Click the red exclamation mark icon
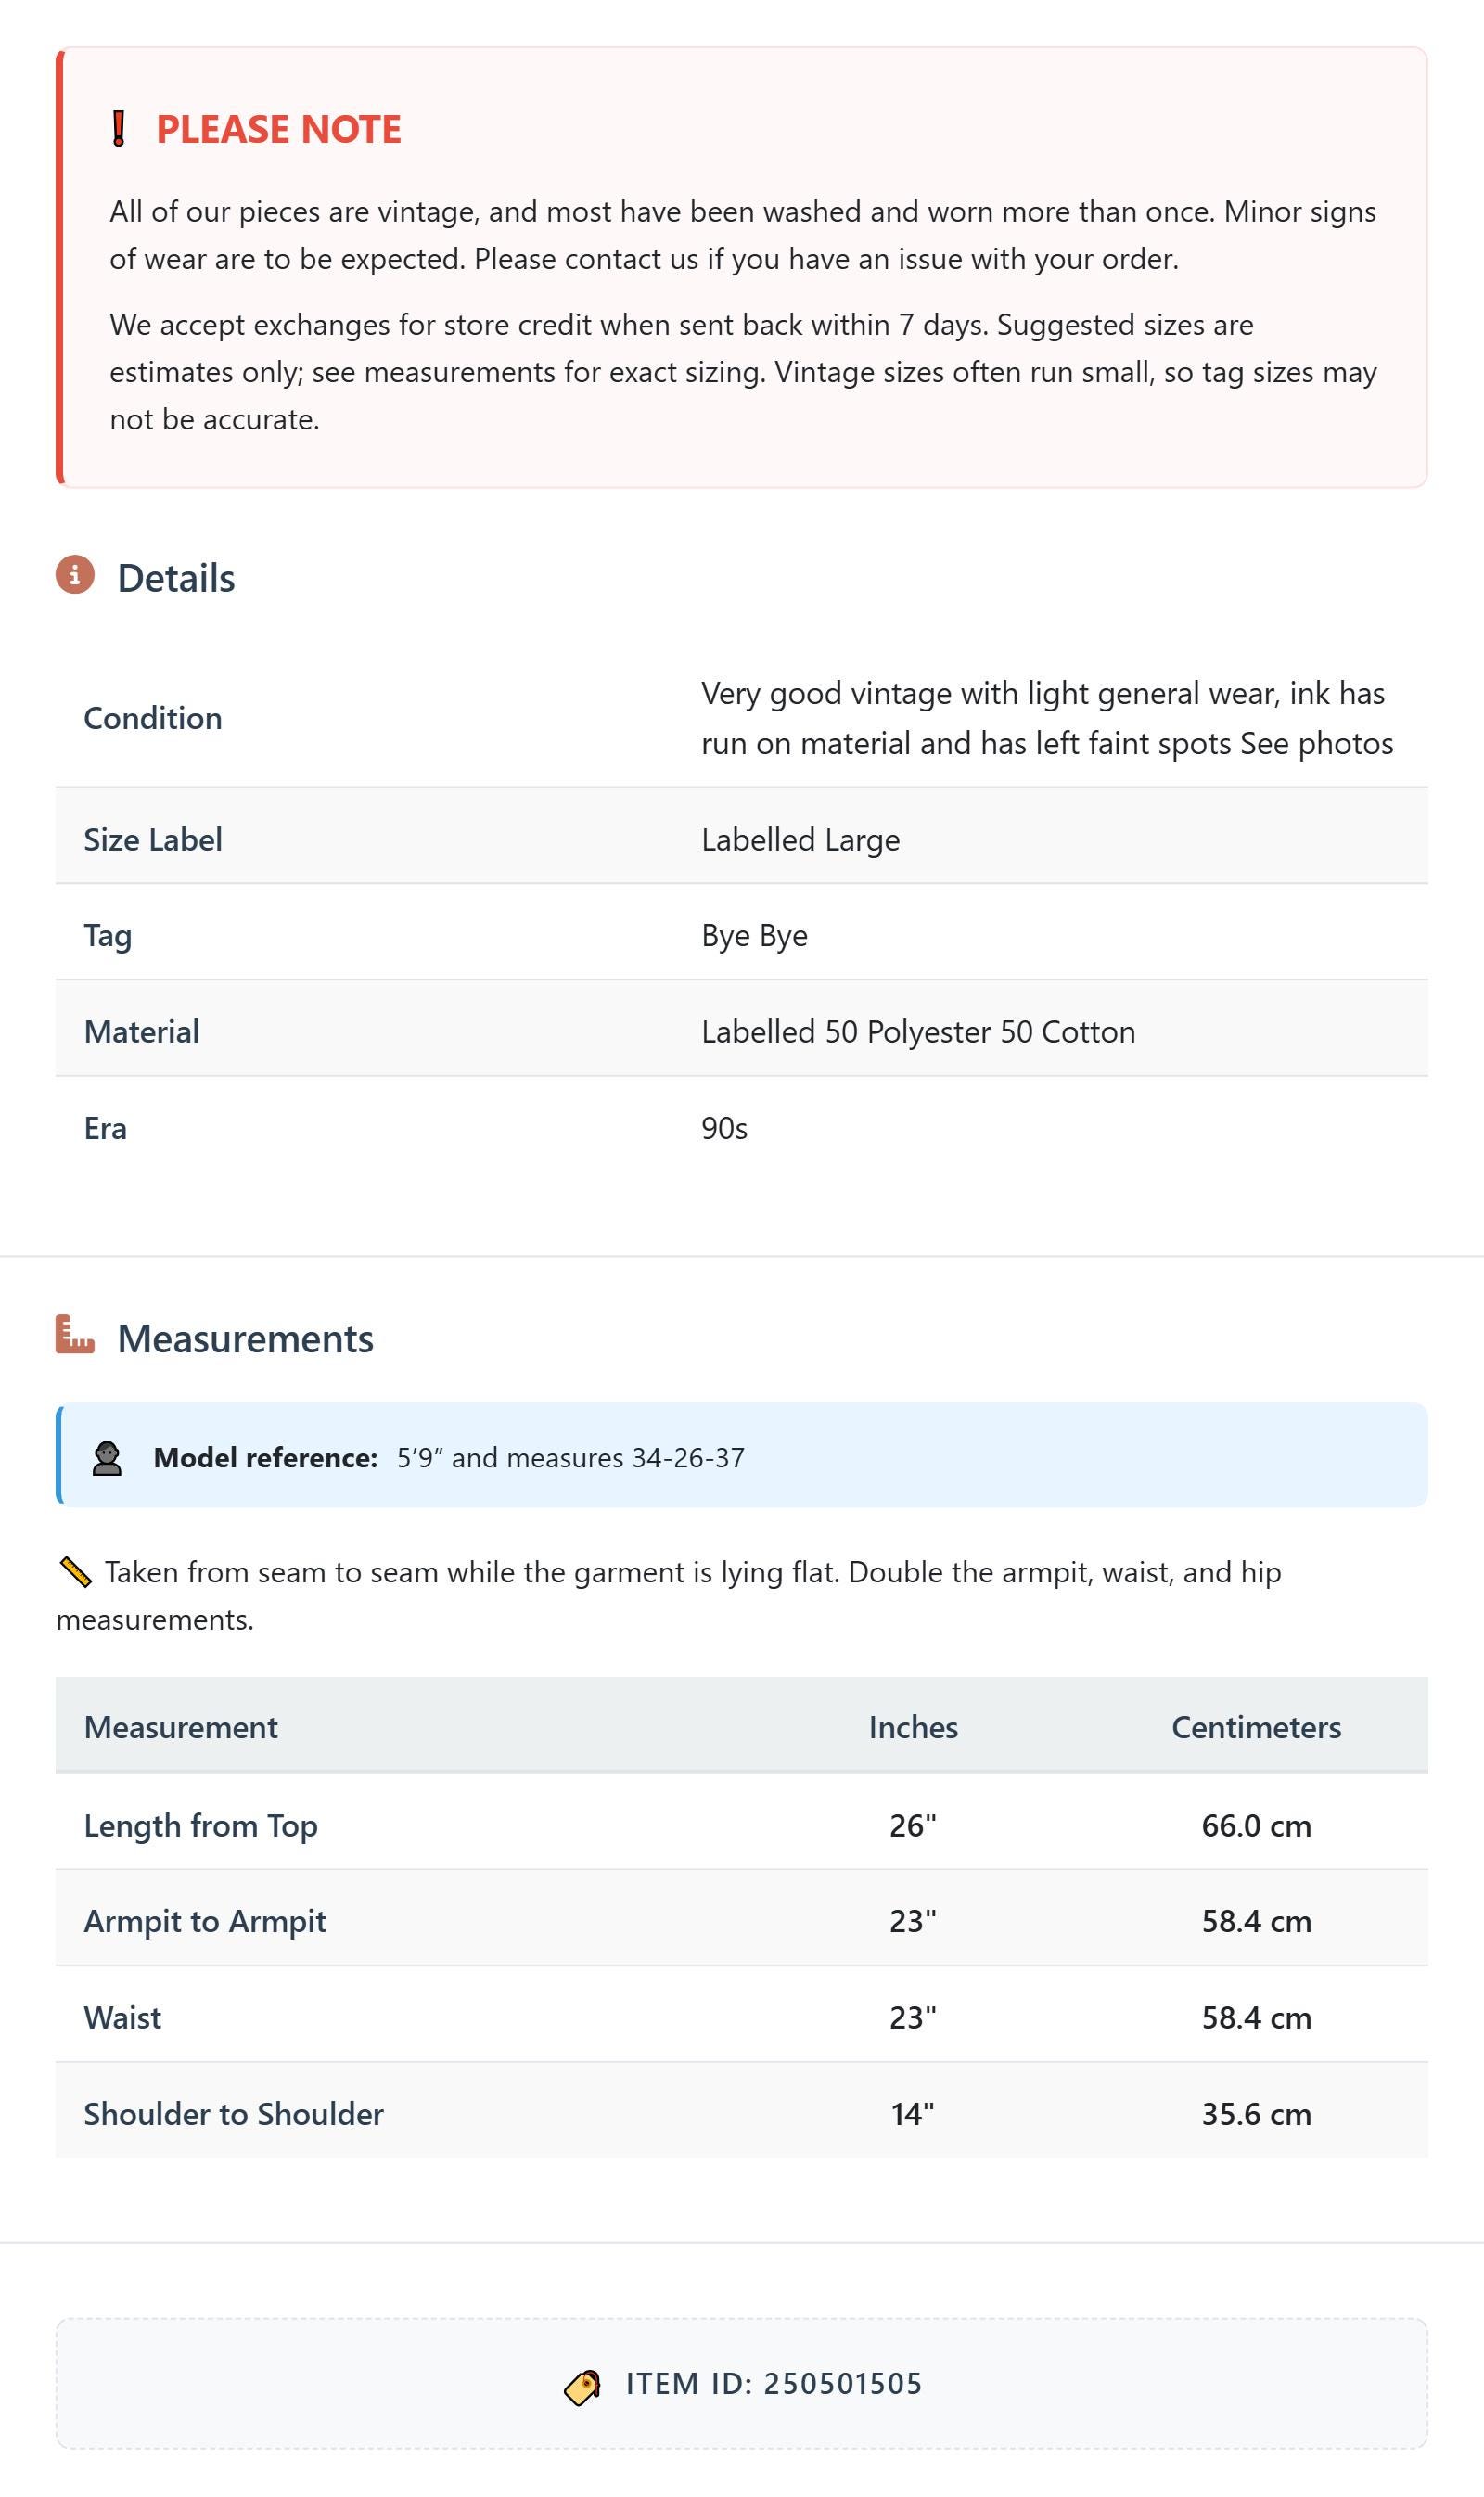The height and width of the screenshot is (2497, 1484). coord(118,129)
